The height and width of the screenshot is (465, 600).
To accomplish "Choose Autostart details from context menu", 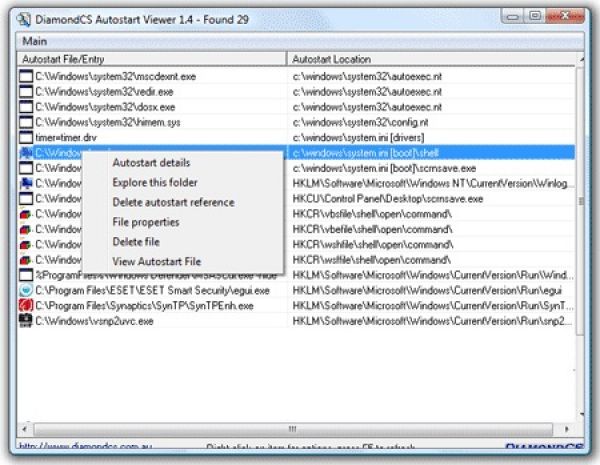I will click(151, 163).
